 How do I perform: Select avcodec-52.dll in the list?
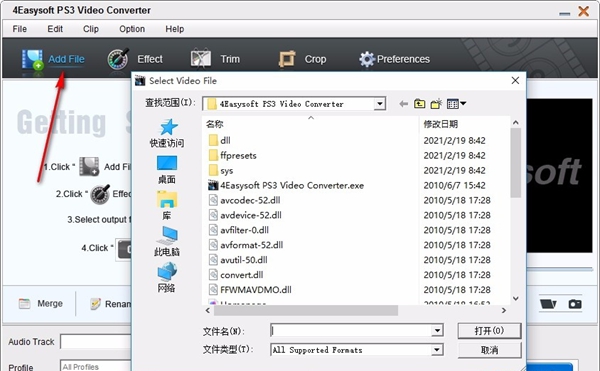click(245, 200)
